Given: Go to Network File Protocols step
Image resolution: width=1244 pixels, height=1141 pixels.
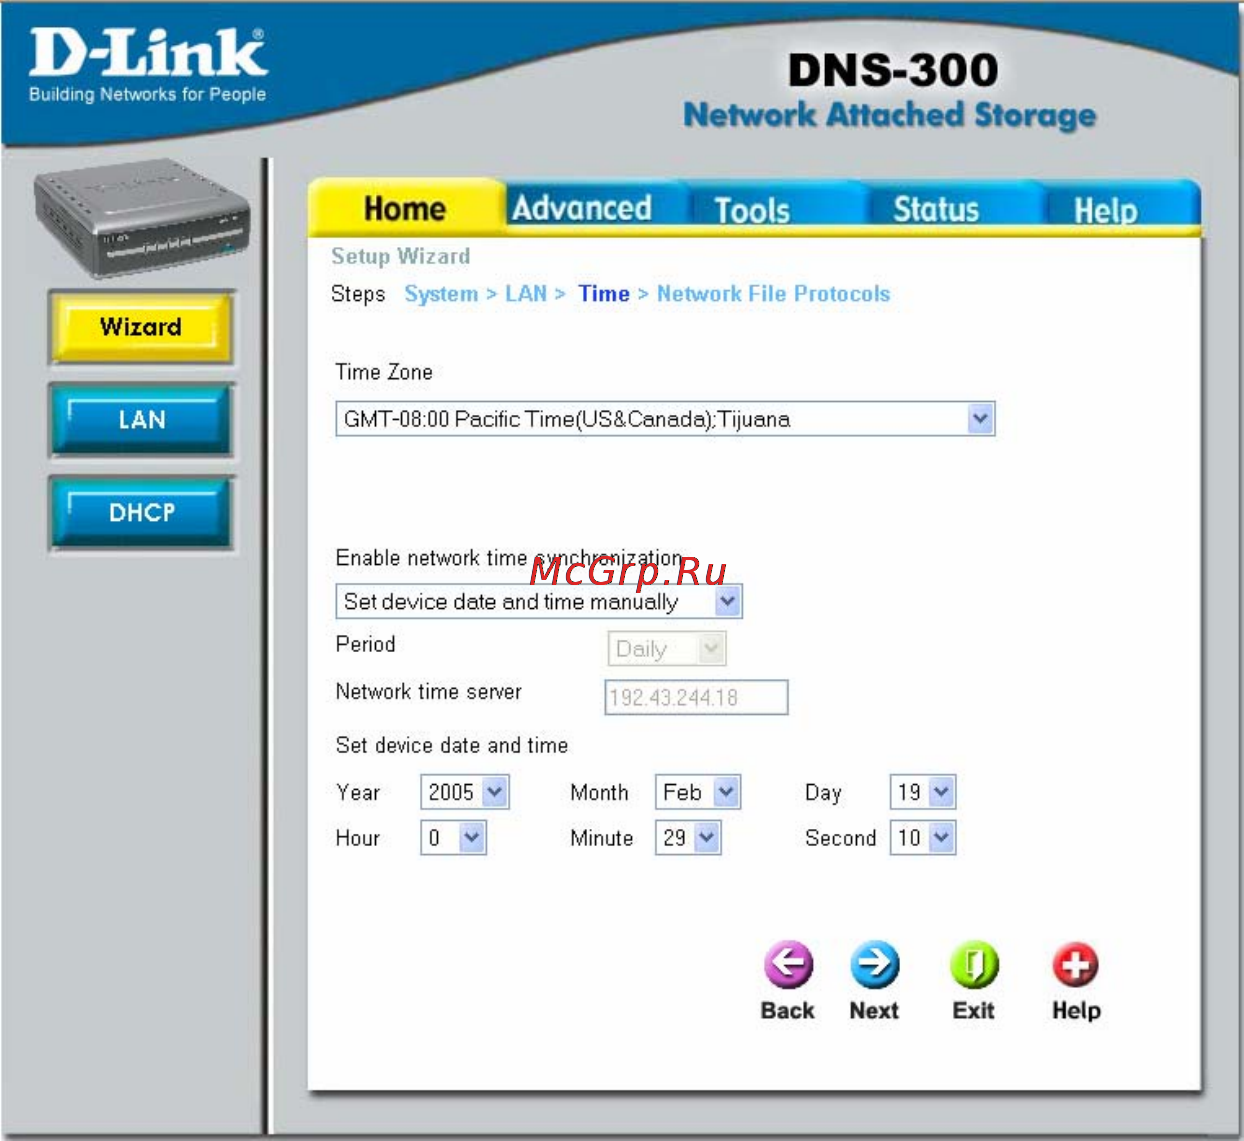Looking at the screenshot, I should (773, 294).
